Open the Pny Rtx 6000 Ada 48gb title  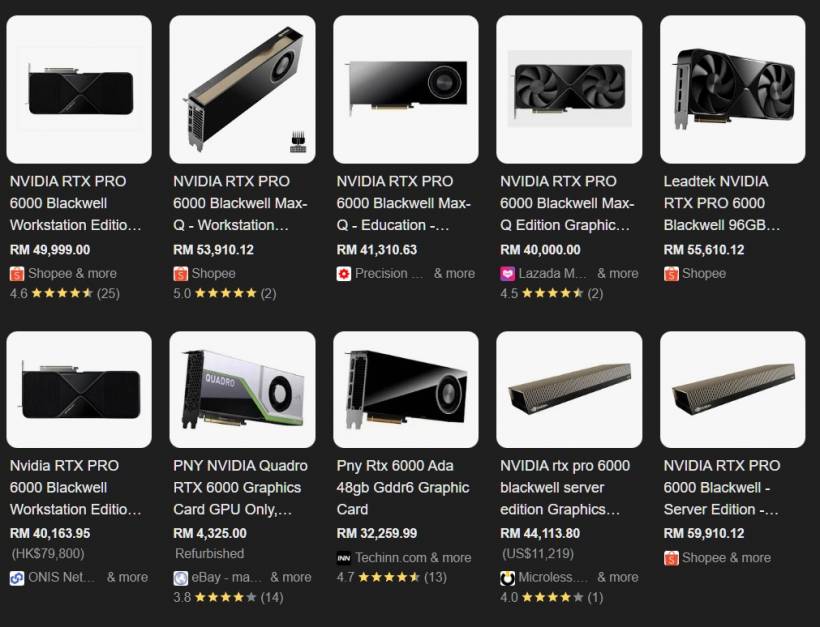click(403, 487)
